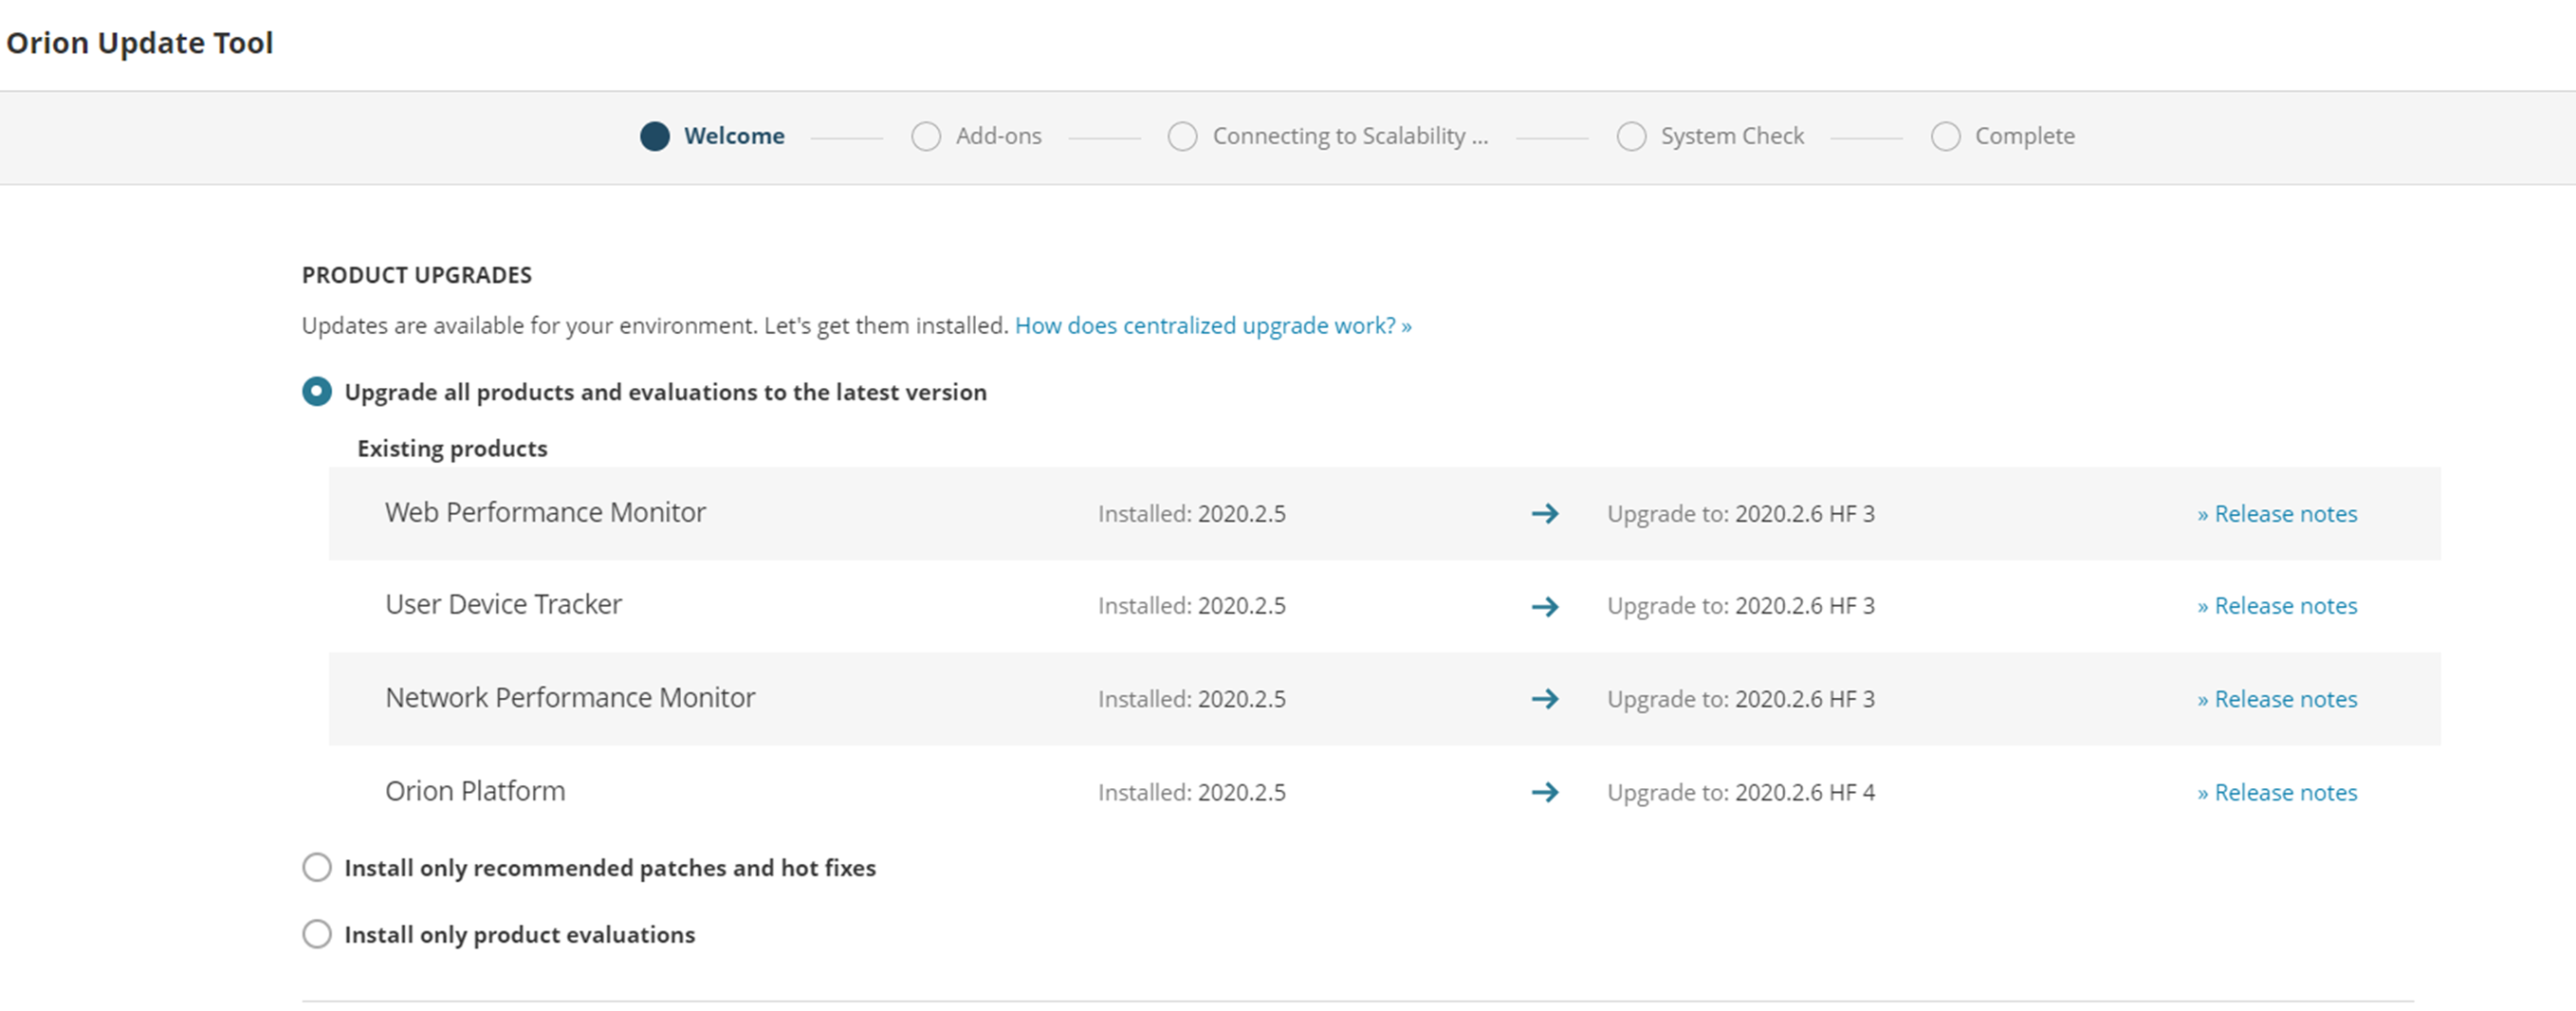Click the System Check step circle

pos(1631,136)
